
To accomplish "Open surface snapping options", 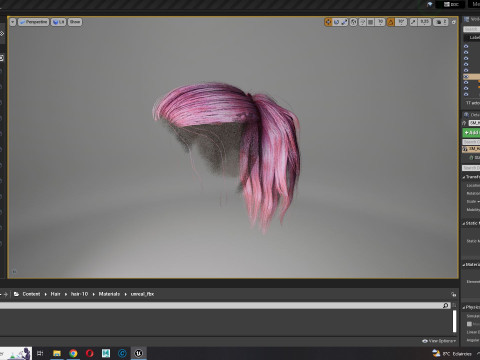I will 362,22.
